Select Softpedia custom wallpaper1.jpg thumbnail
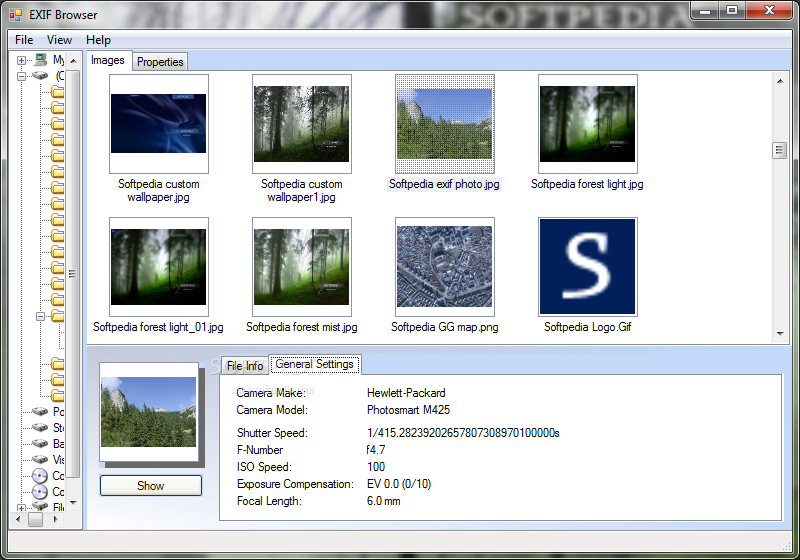This screenshot has width=800, height=560. (x=302, y=124)
